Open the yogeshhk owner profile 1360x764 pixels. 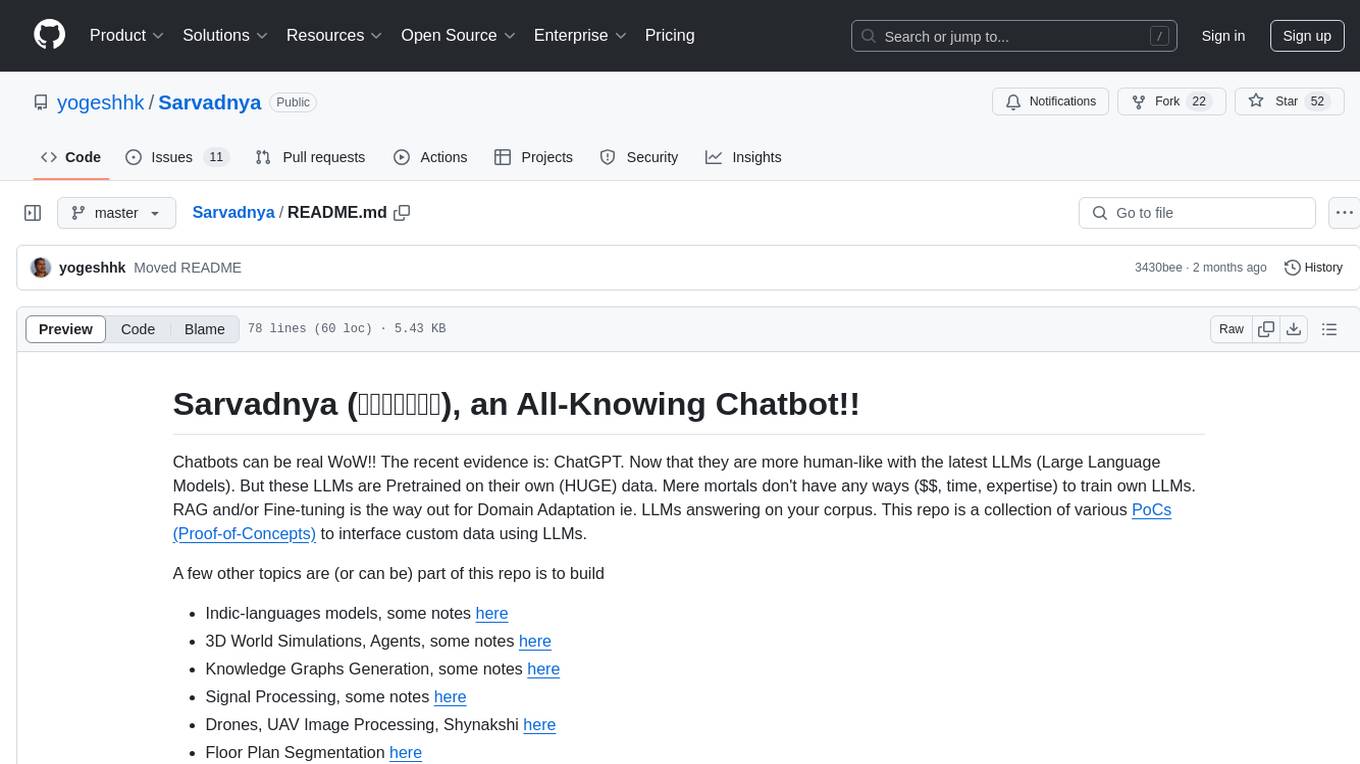point(101,102)
